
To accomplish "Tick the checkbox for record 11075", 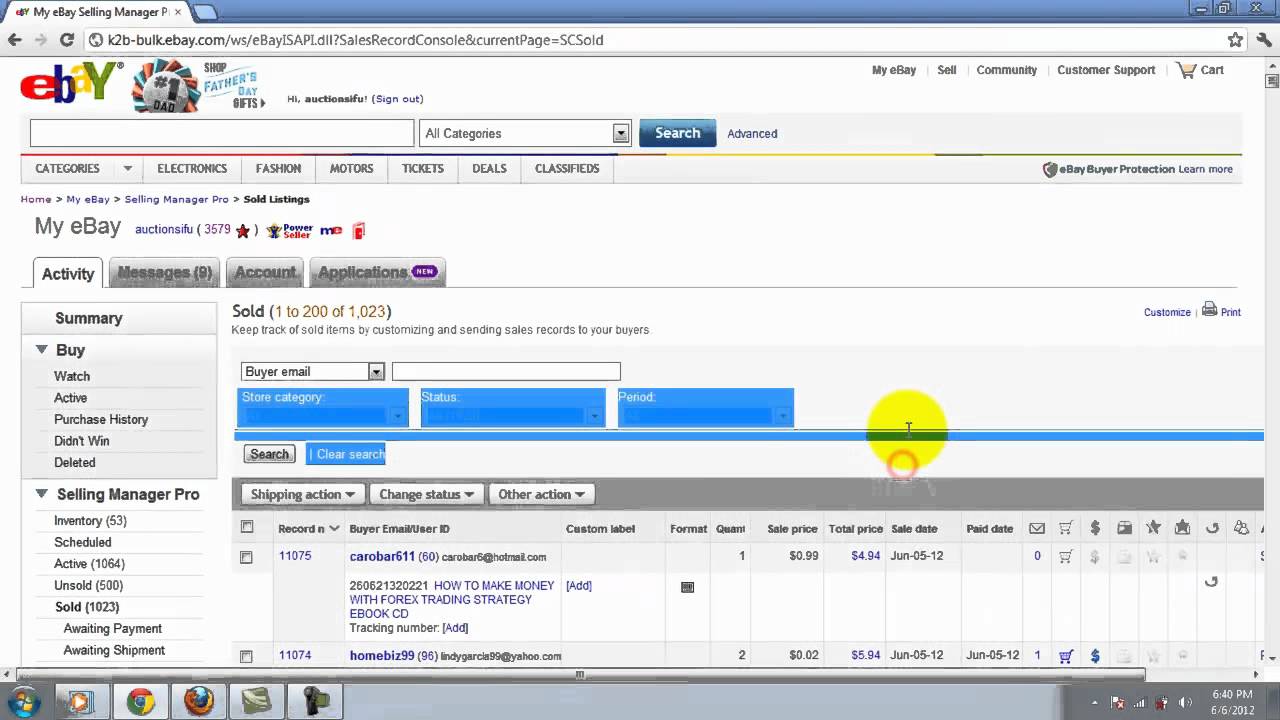I will click(247, 557).
